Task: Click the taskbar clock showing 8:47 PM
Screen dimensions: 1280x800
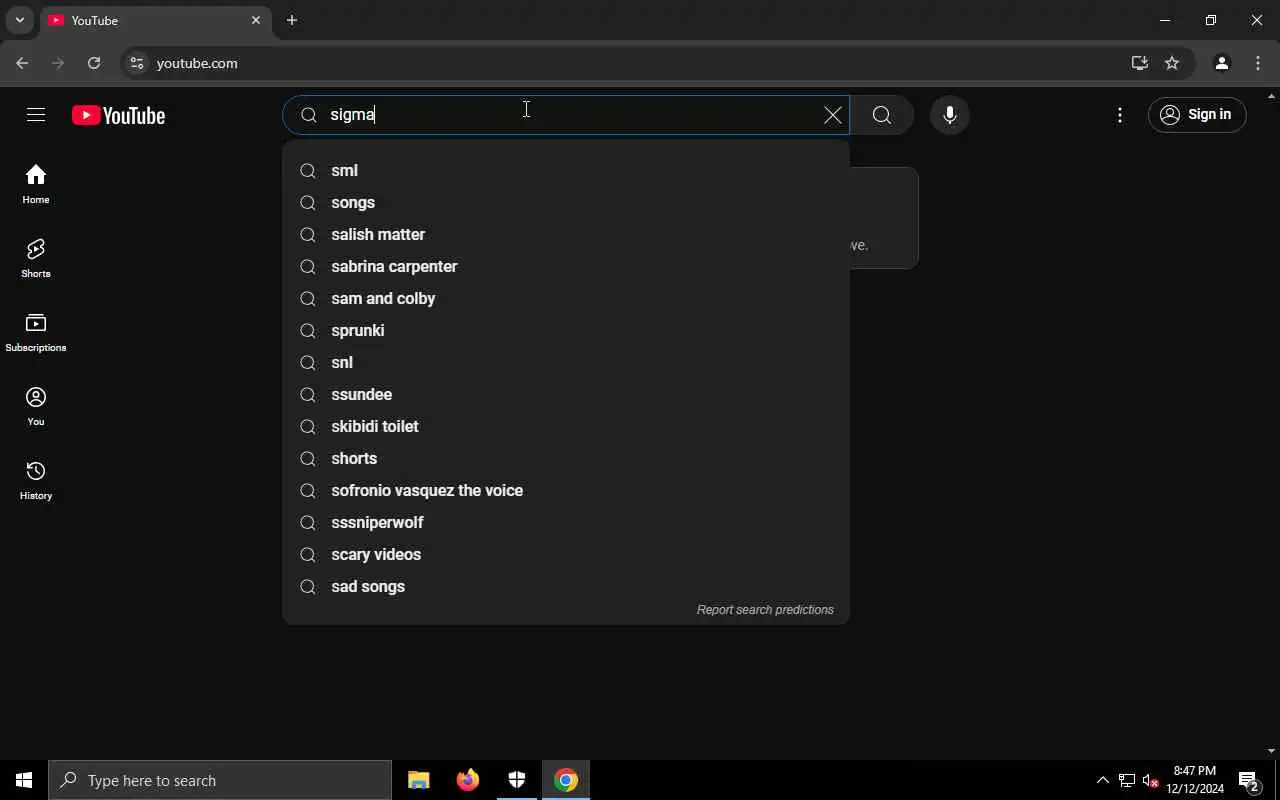Action: (1195, 780)
